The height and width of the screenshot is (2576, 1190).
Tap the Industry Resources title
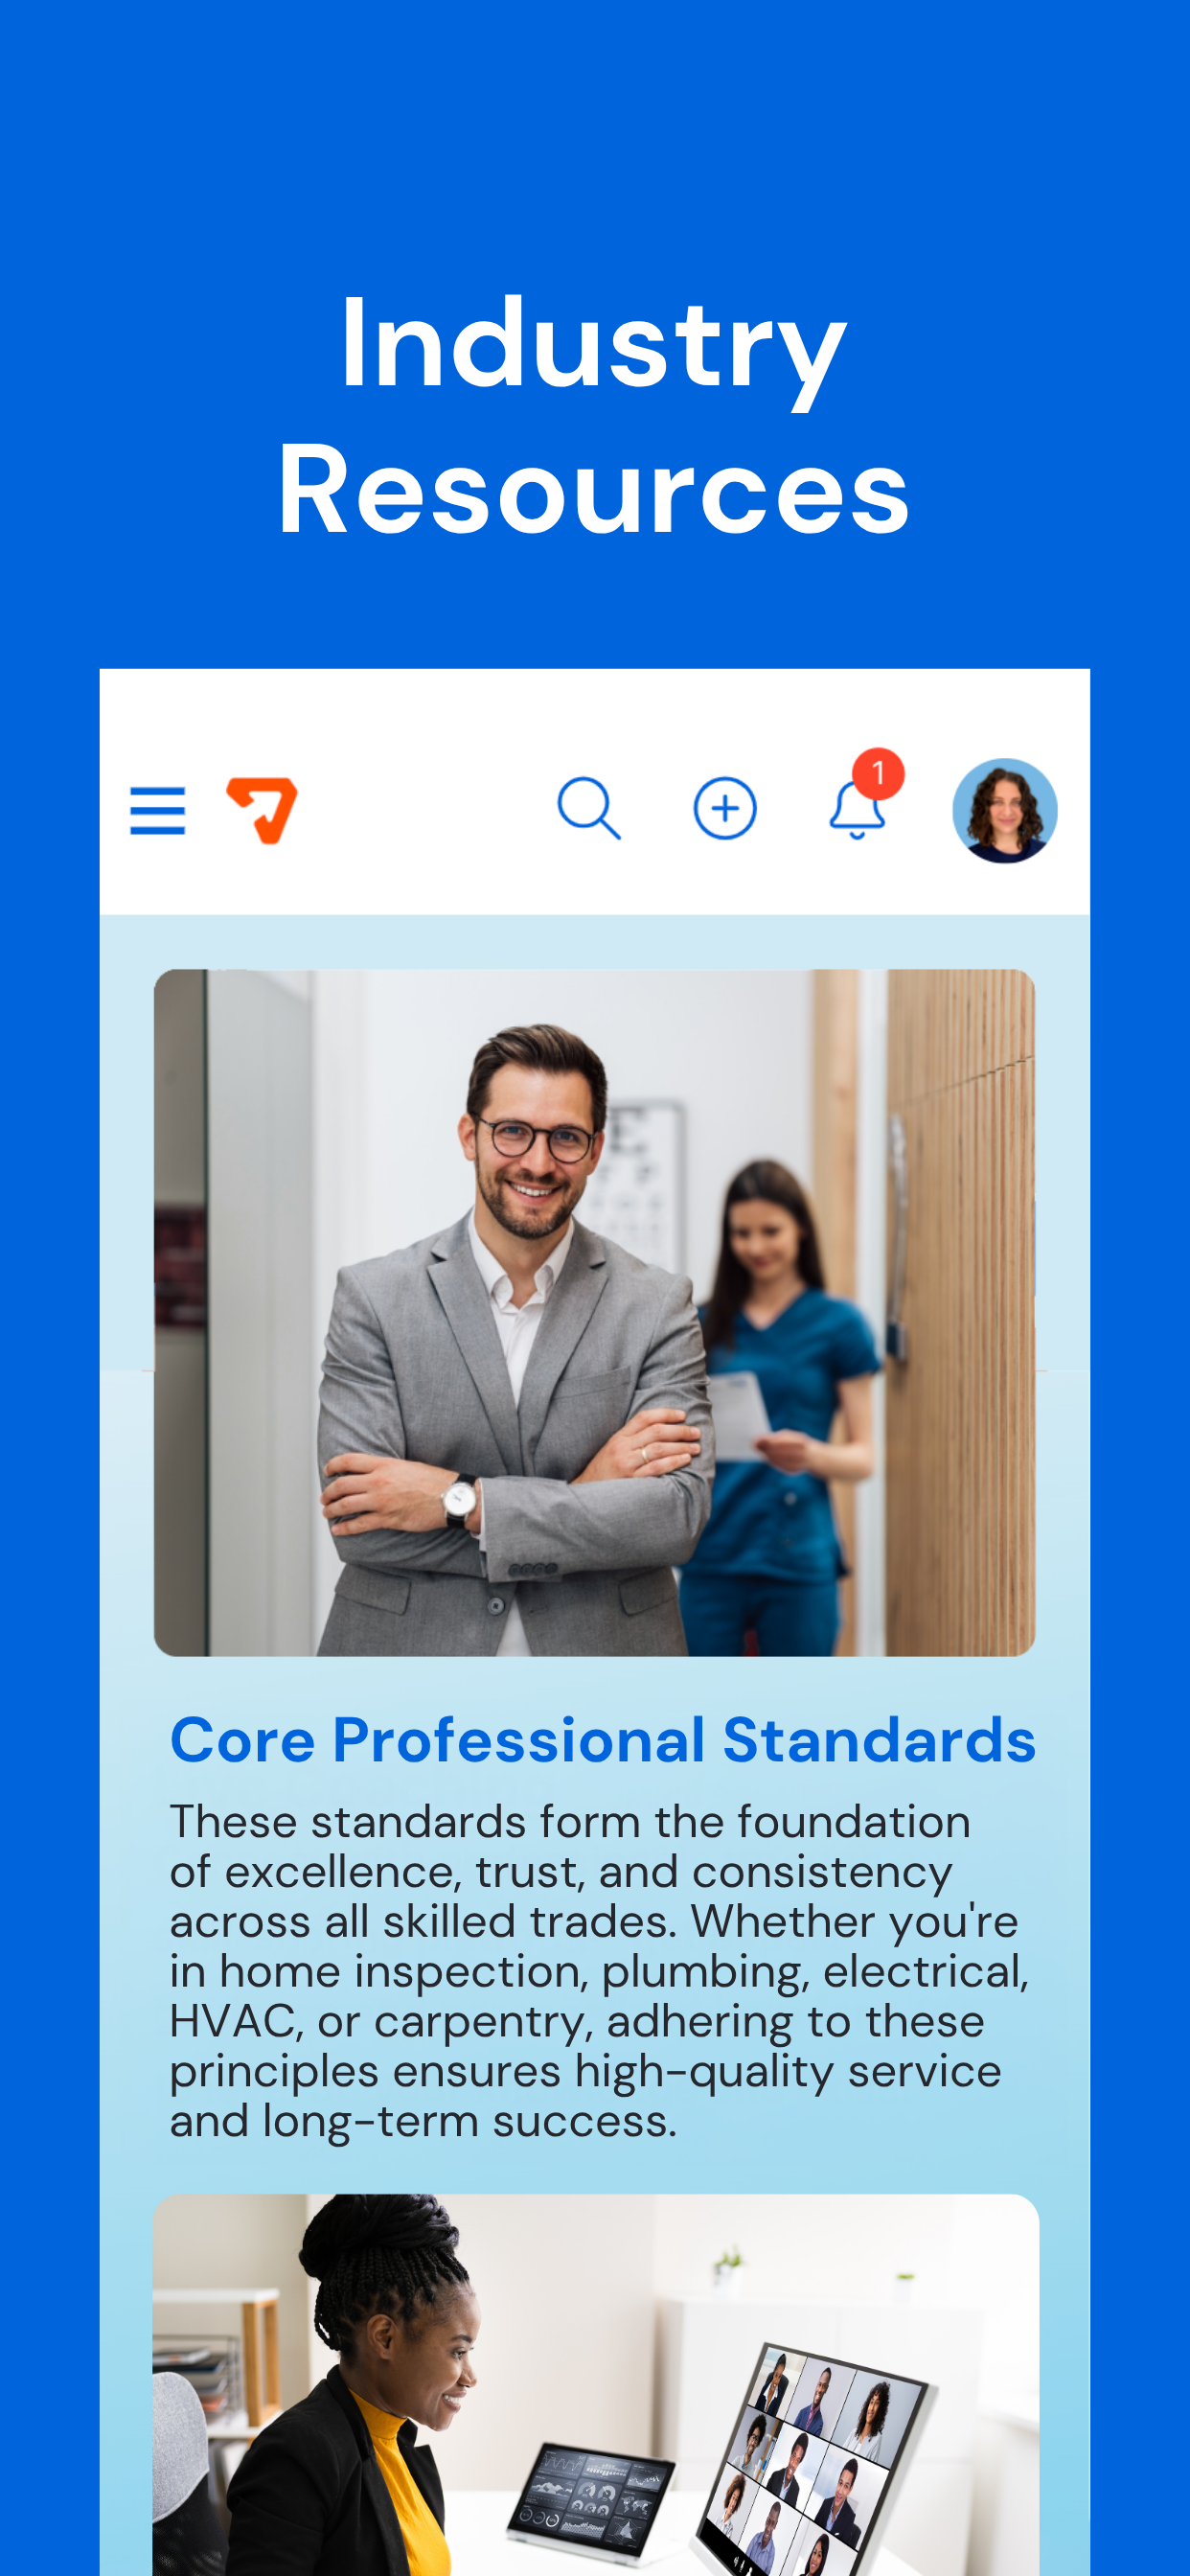(x=594, y=415)
